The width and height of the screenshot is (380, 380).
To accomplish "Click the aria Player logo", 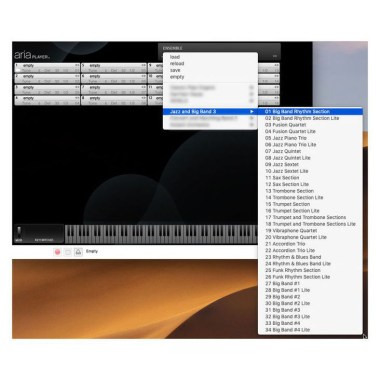I will (x=32, y=55).
